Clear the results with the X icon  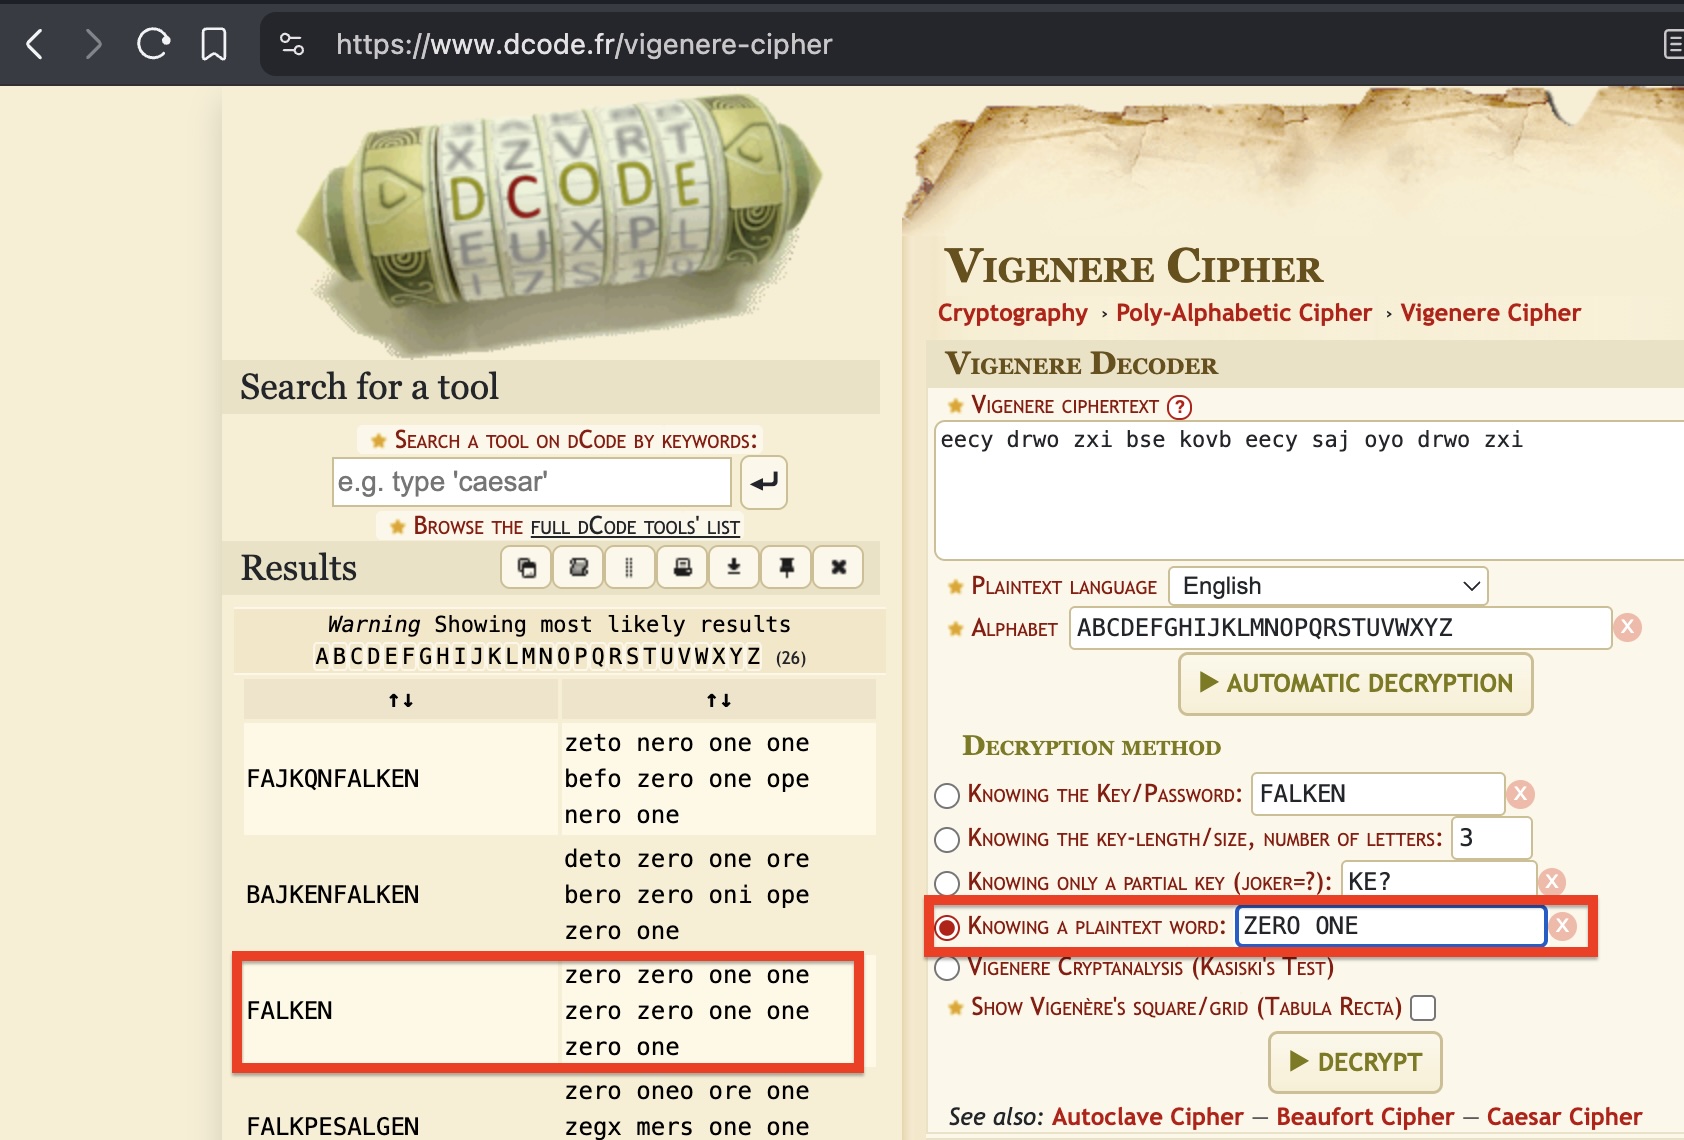click(x=839, y=568)
